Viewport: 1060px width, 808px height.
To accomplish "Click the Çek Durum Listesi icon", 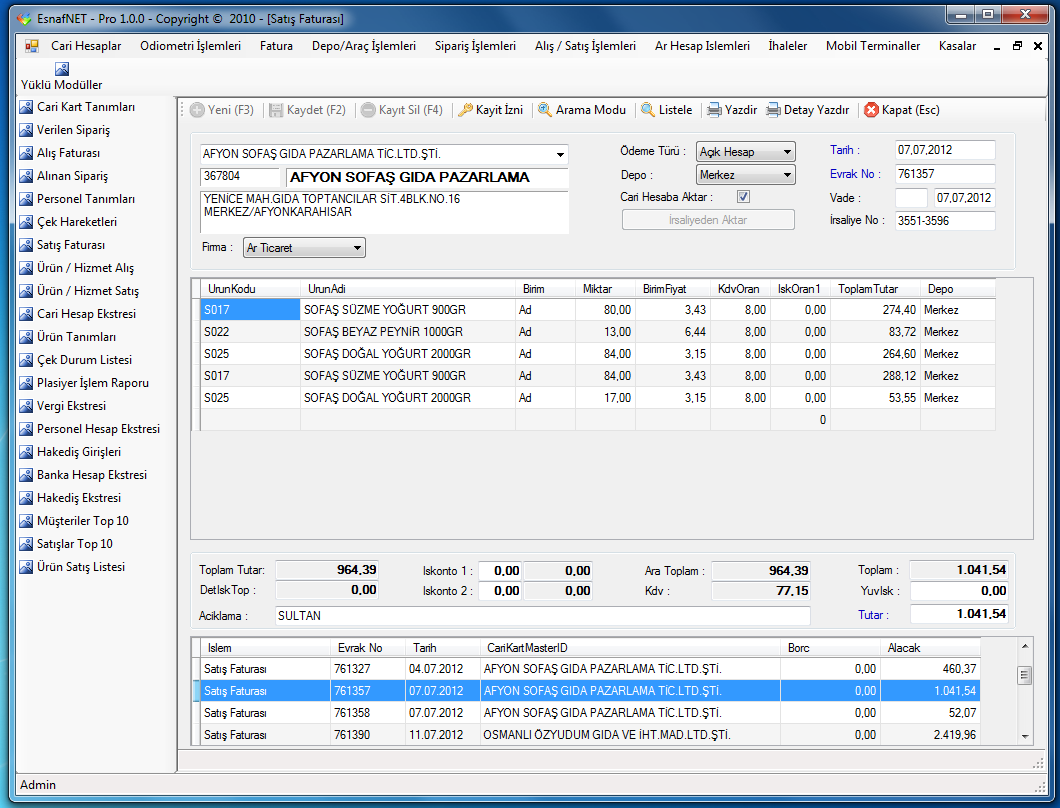I will click(26, 360).
